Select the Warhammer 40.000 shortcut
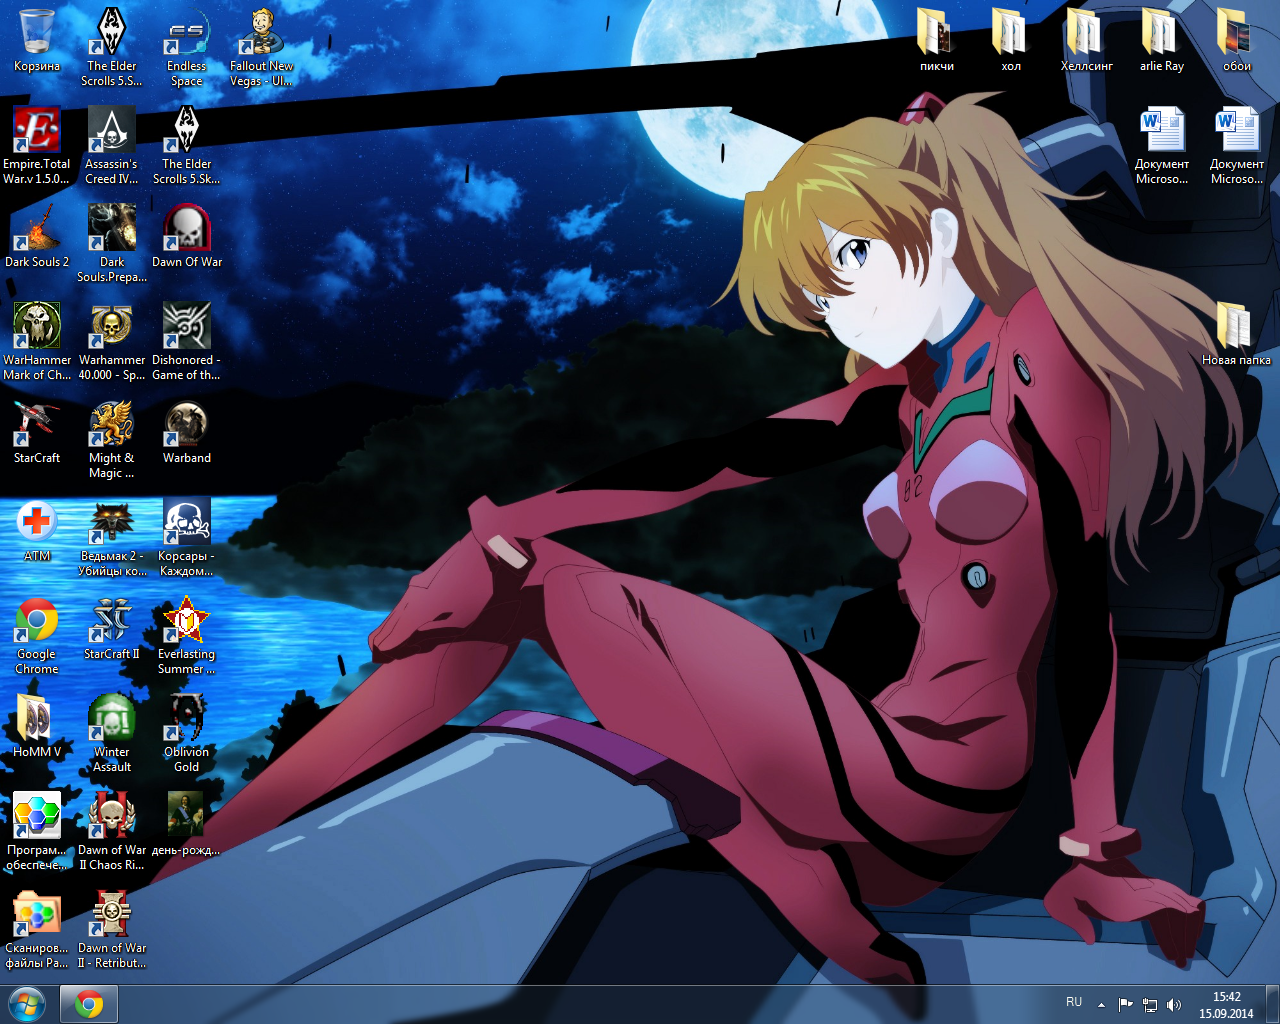This screenshot has width=1280, height=1024. pos(111,341)
